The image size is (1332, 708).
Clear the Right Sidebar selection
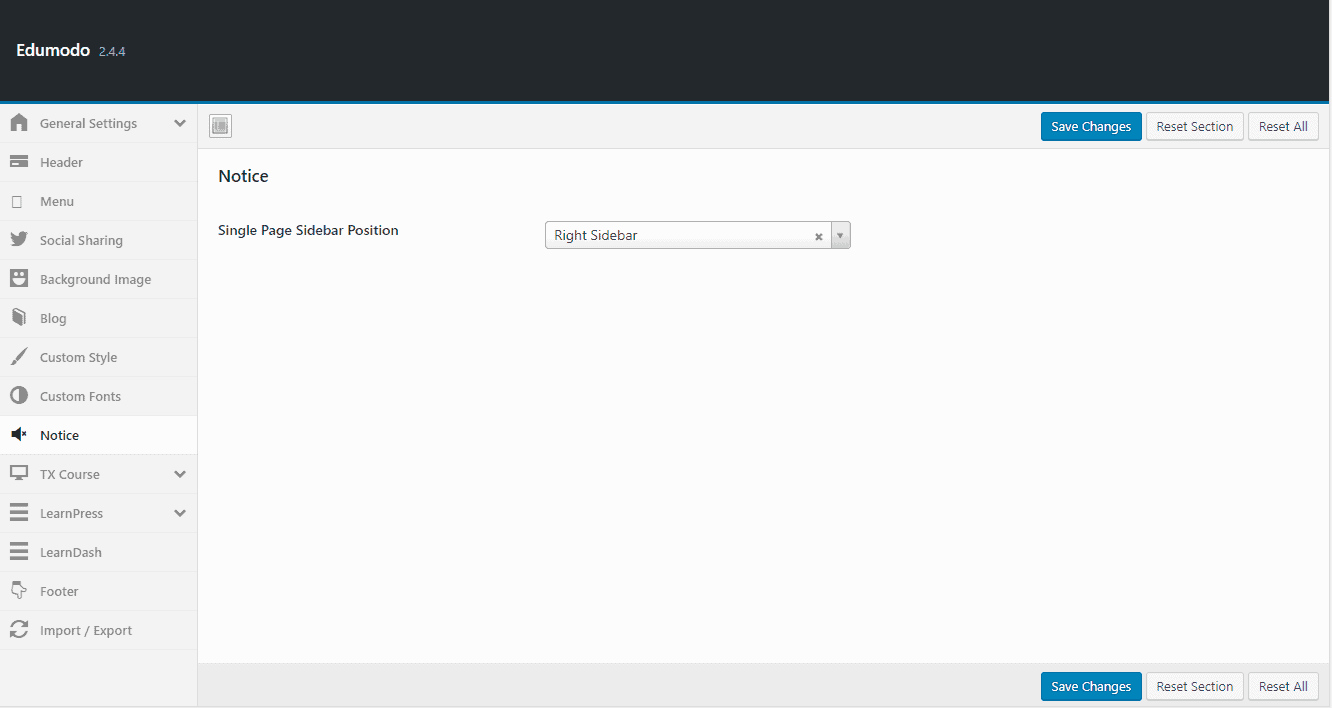[x=818, y=237]
